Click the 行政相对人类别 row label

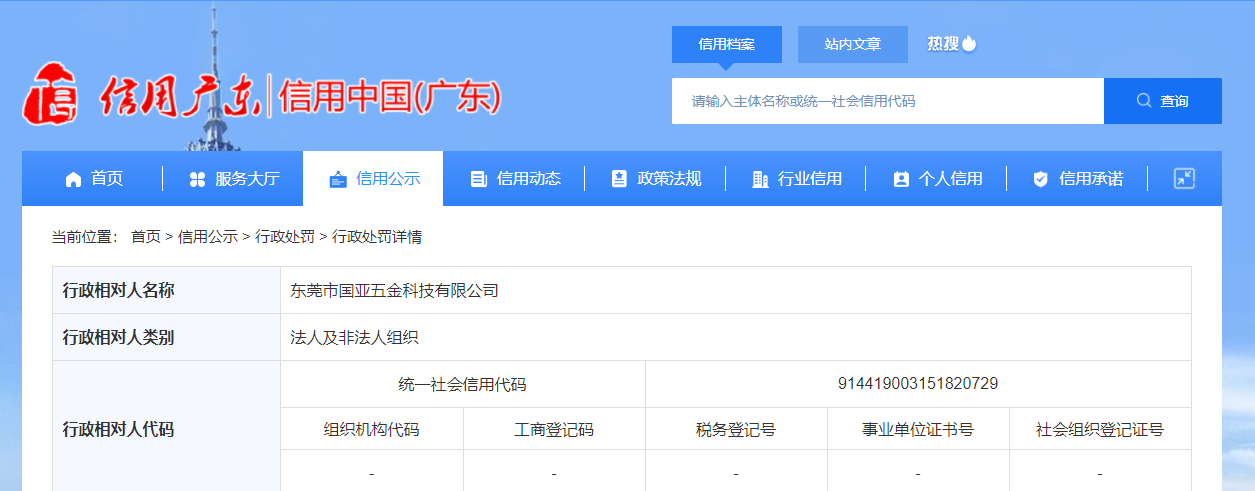click(119, 338)
